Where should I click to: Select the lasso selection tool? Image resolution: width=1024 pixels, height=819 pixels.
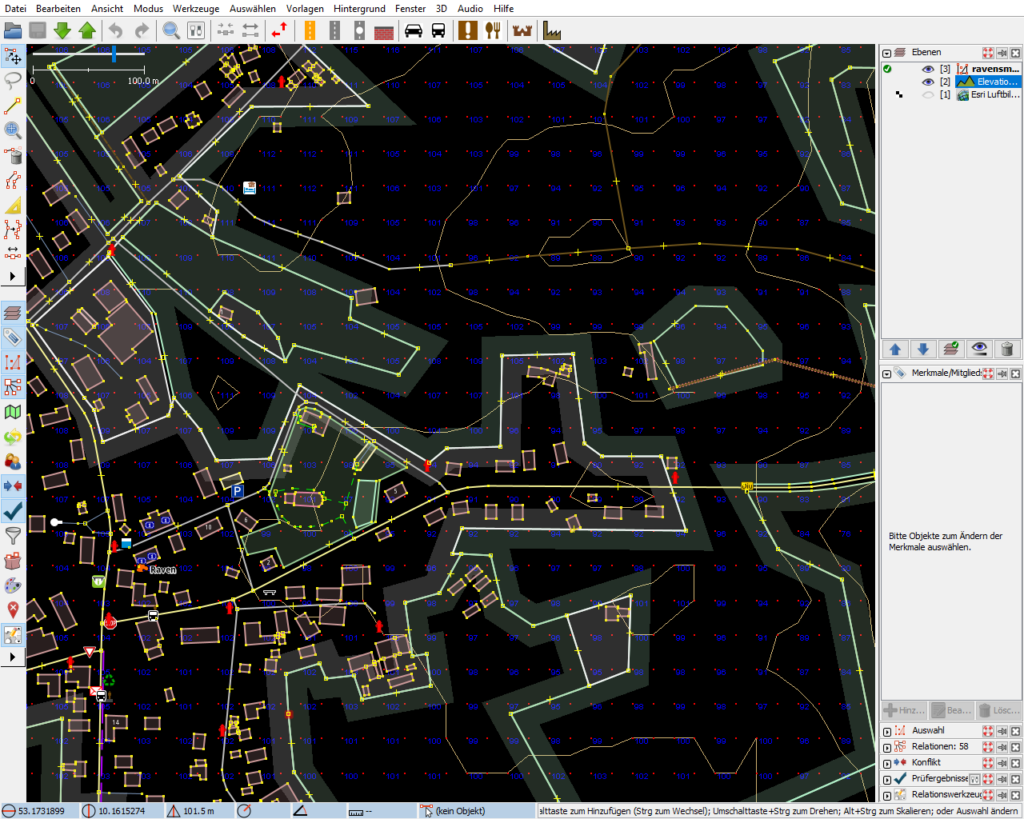(x=12, y=81)
